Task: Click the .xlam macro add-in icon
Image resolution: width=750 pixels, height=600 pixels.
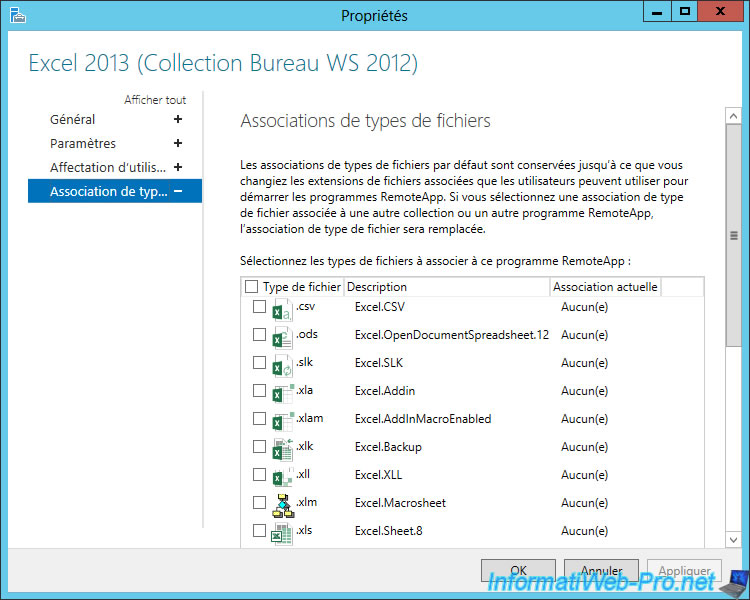Action: 282,421
